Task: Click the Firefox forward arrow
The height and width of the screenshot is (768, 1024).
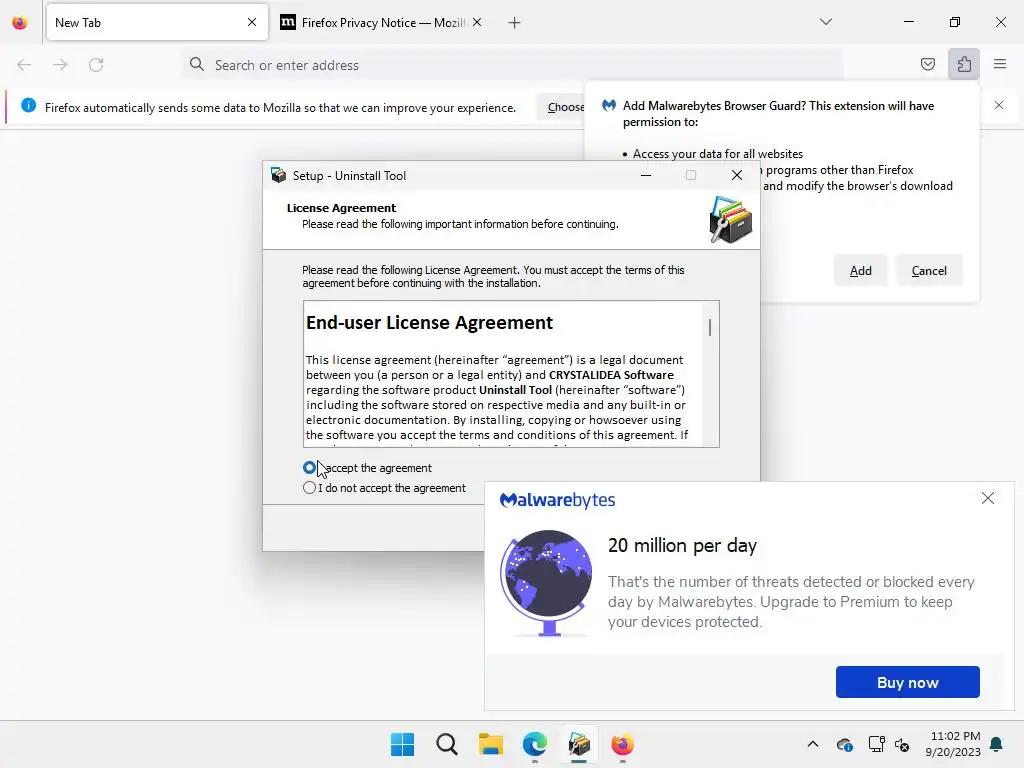Action: pos(60,65)
